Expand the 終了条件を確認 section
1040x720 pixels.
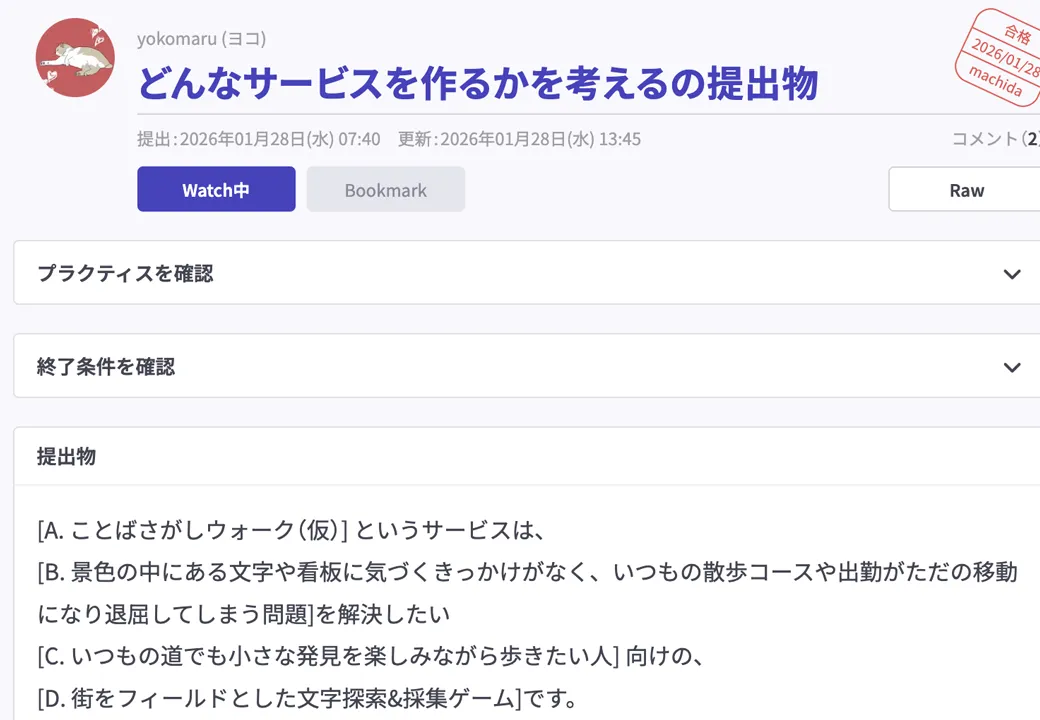tap(527, 366)
